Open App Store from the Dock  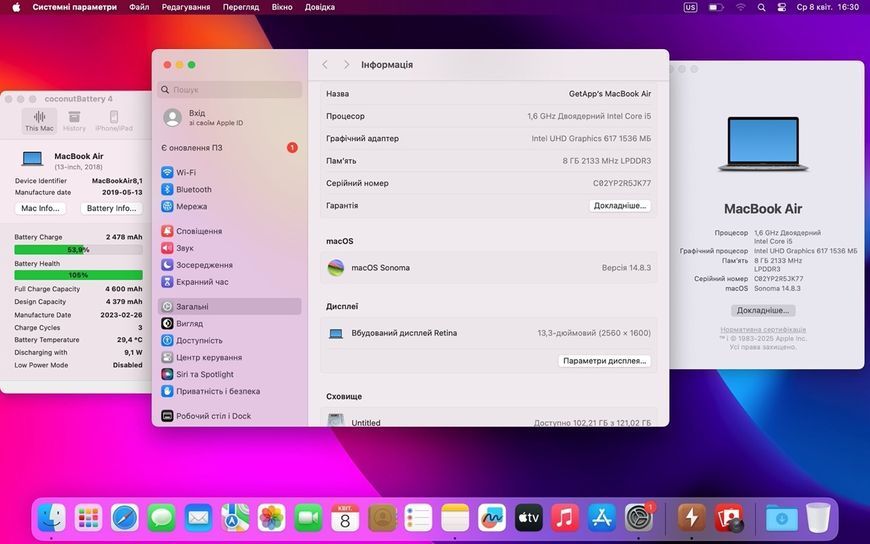tap(602, 518)
